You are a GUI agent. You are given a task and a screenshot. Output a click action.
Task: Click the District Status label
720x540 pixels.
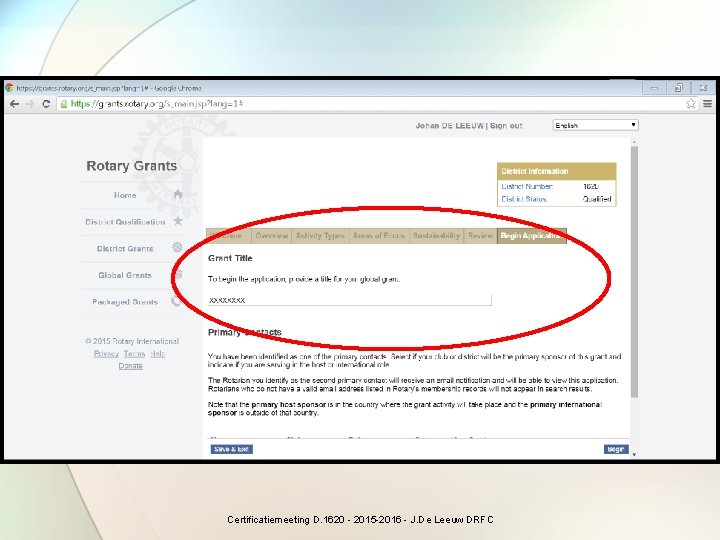click(524, 199)
